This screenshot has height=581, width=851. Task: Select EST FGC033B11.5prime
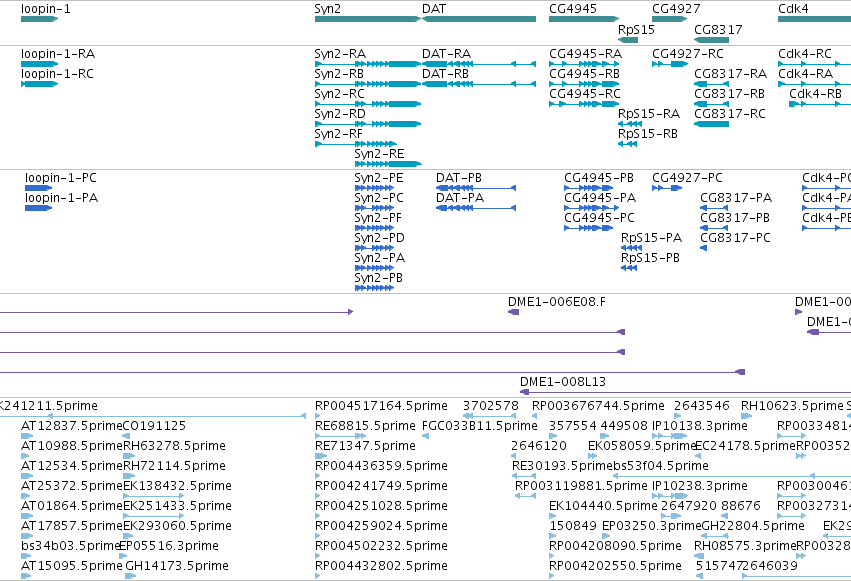(x=426, y=436)
